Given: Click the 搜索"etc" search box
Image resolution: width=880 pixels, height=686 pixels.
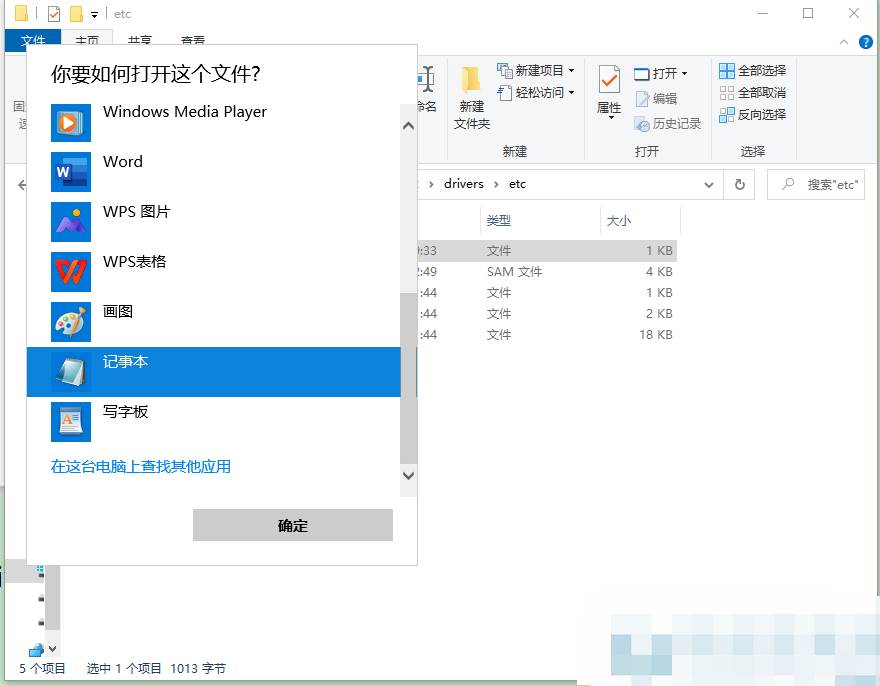Looking at the screenshot, I should tap(816, 185).
